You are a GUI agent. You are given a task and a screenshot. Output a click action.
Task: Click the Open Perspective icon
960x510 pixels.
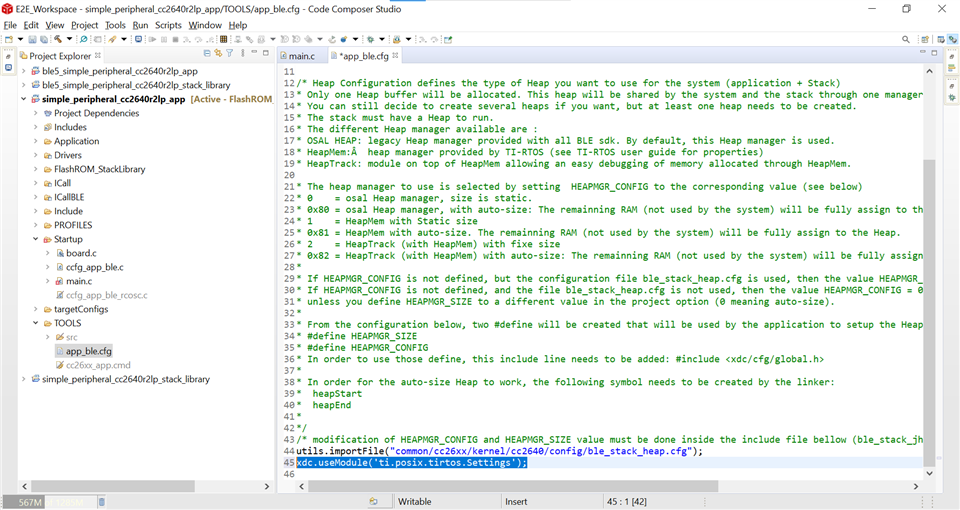(x=925, y=39)
